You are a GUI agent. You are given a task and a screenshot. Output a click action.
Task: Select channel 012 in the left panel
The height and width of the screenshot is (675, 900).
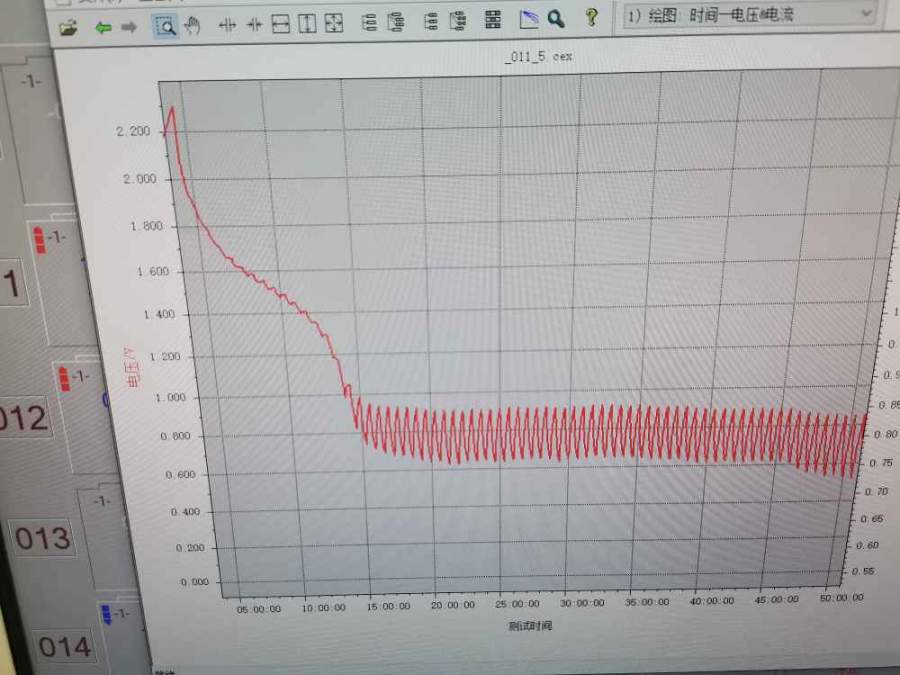pyautogui.click(x=24, y=418)
